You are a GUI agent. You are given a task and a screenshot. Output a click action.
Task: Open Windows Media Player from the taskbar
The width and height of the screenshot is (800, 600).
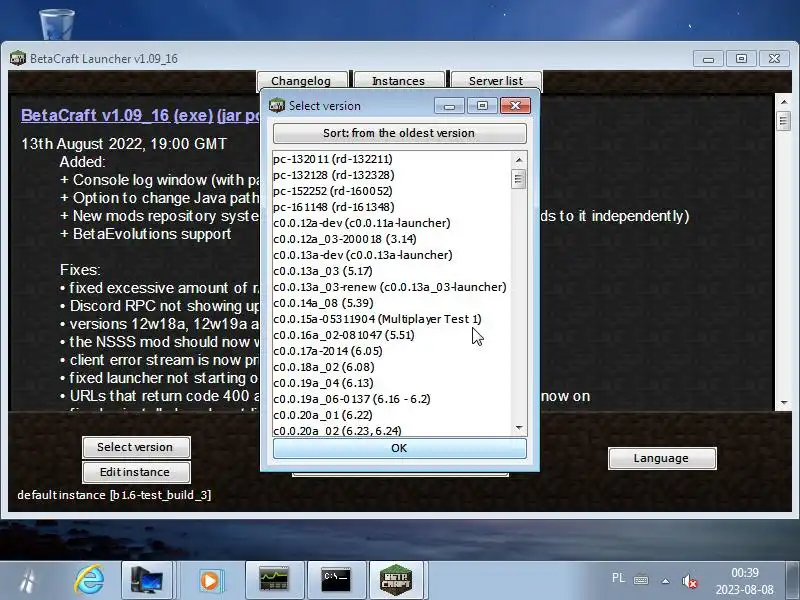[x=210, y=581]
